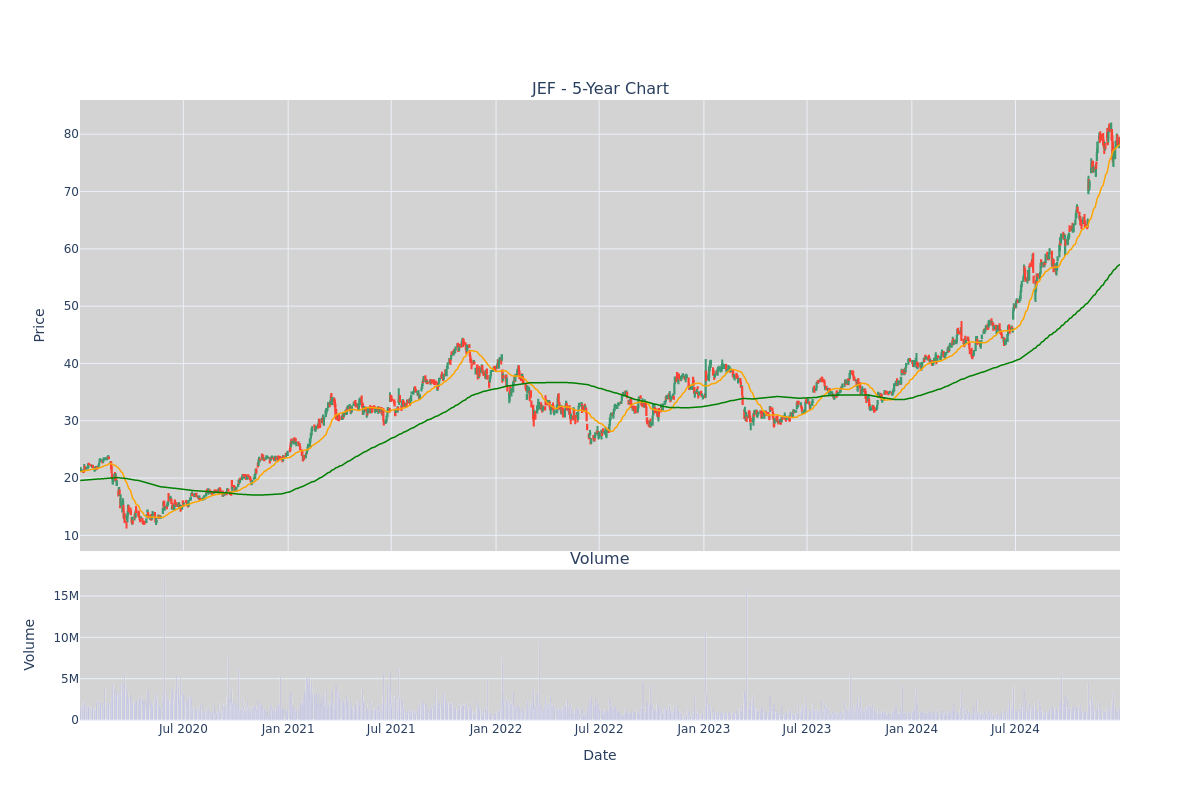Click the tallest volume bar near Jul 2020
The width and height of the screenshot is (1200, 800).
[164, 648]
